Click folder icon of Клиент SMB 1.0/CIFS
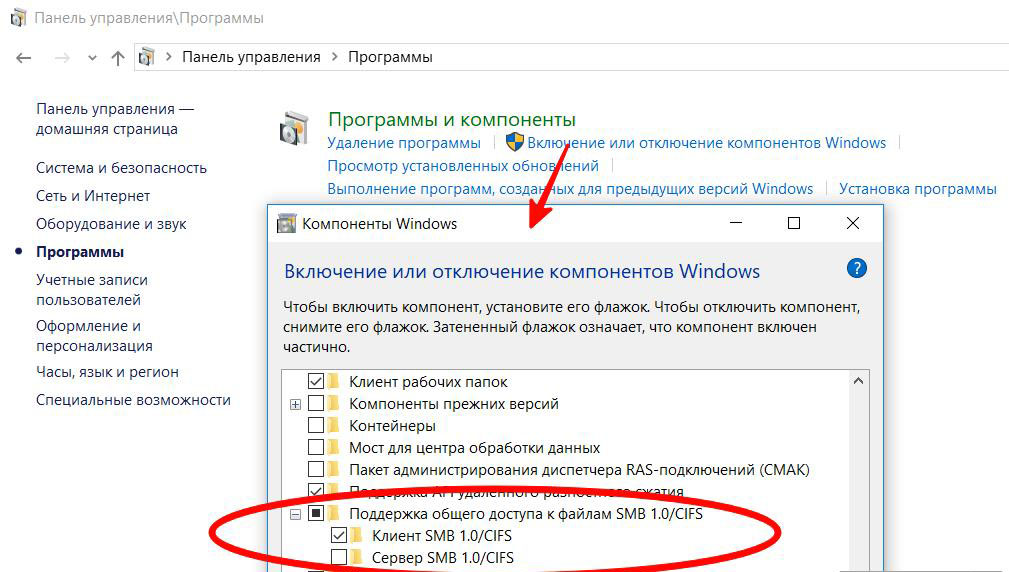Viewport: 1009px width, 572px height. click(356, 535)
